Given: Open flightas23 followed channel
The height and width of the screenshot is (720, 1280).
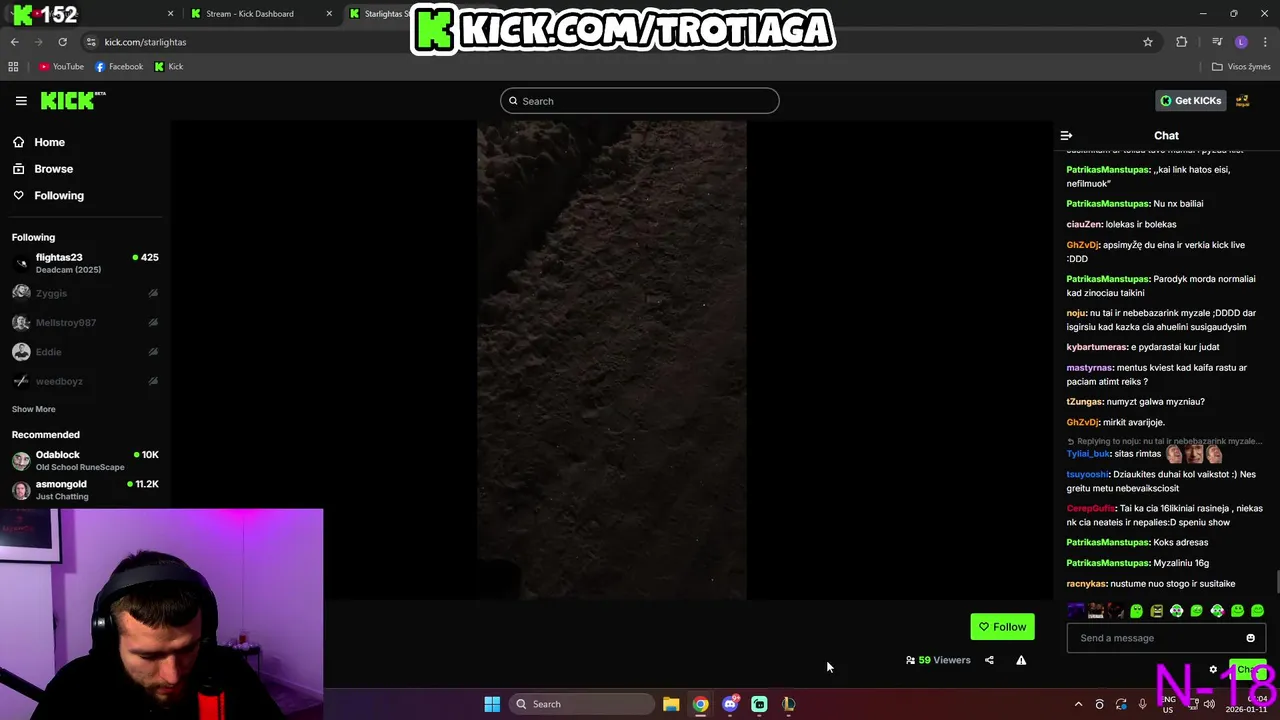Looking at the screenshot, I should tap(85, 263).
